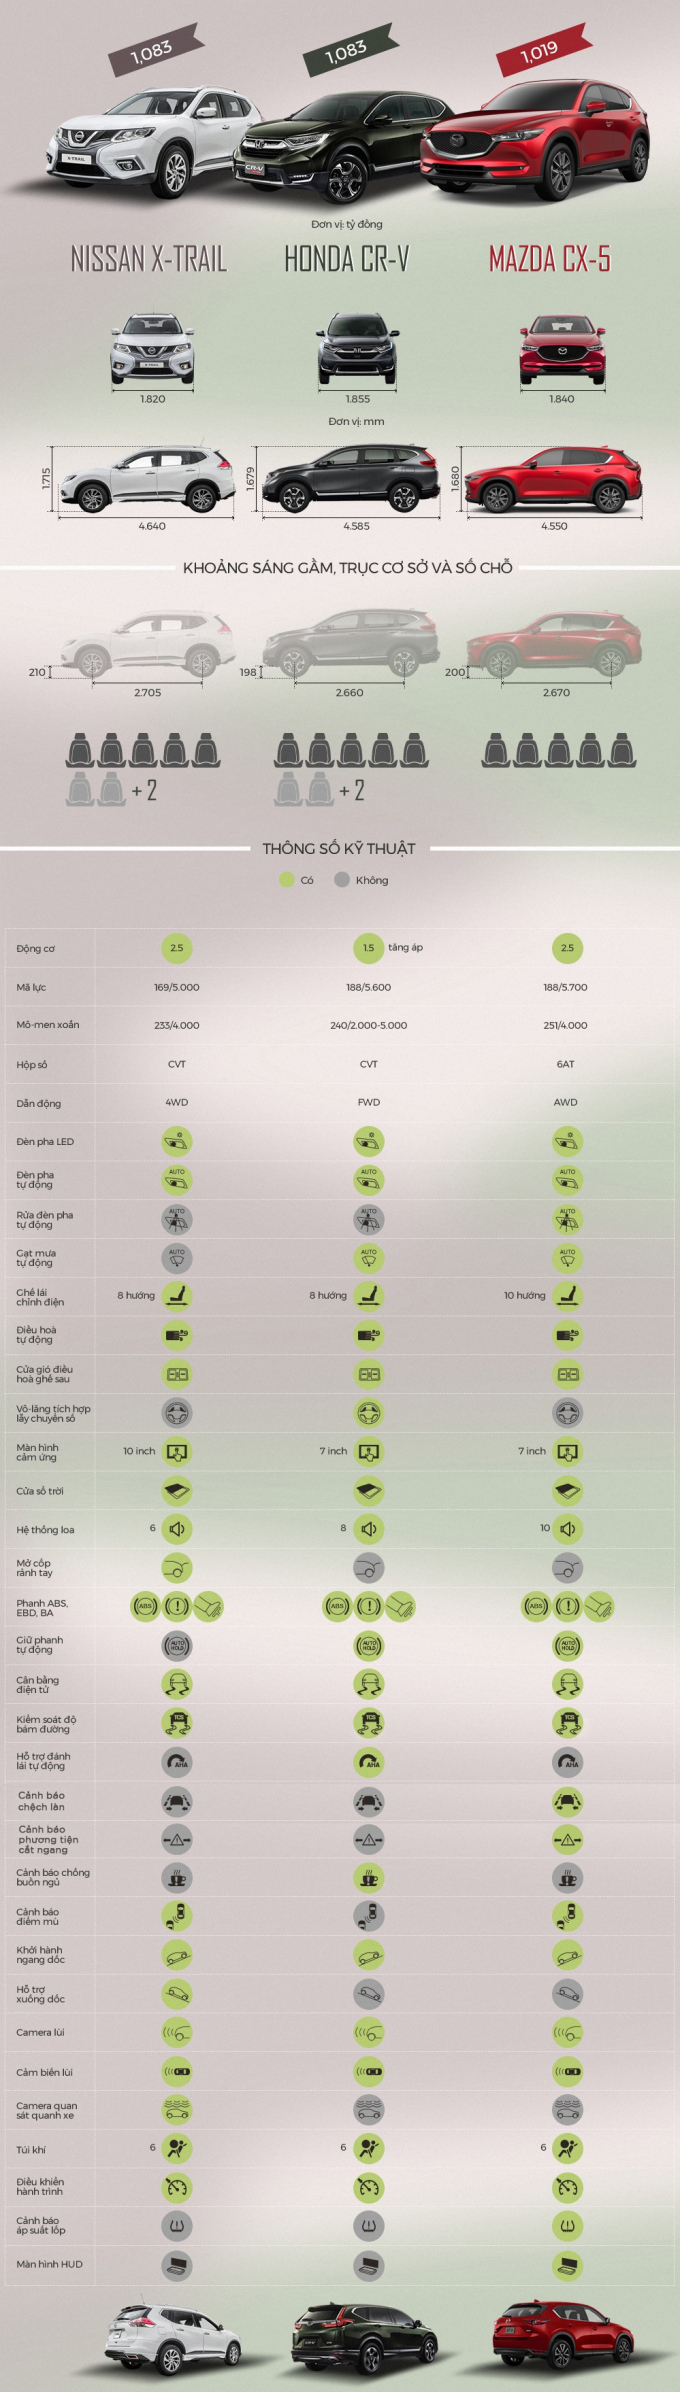The width and height of the screenshot is (680, 2392).
Task: Click the Honda CR-V airbag icon
Action: [369, 2148]
